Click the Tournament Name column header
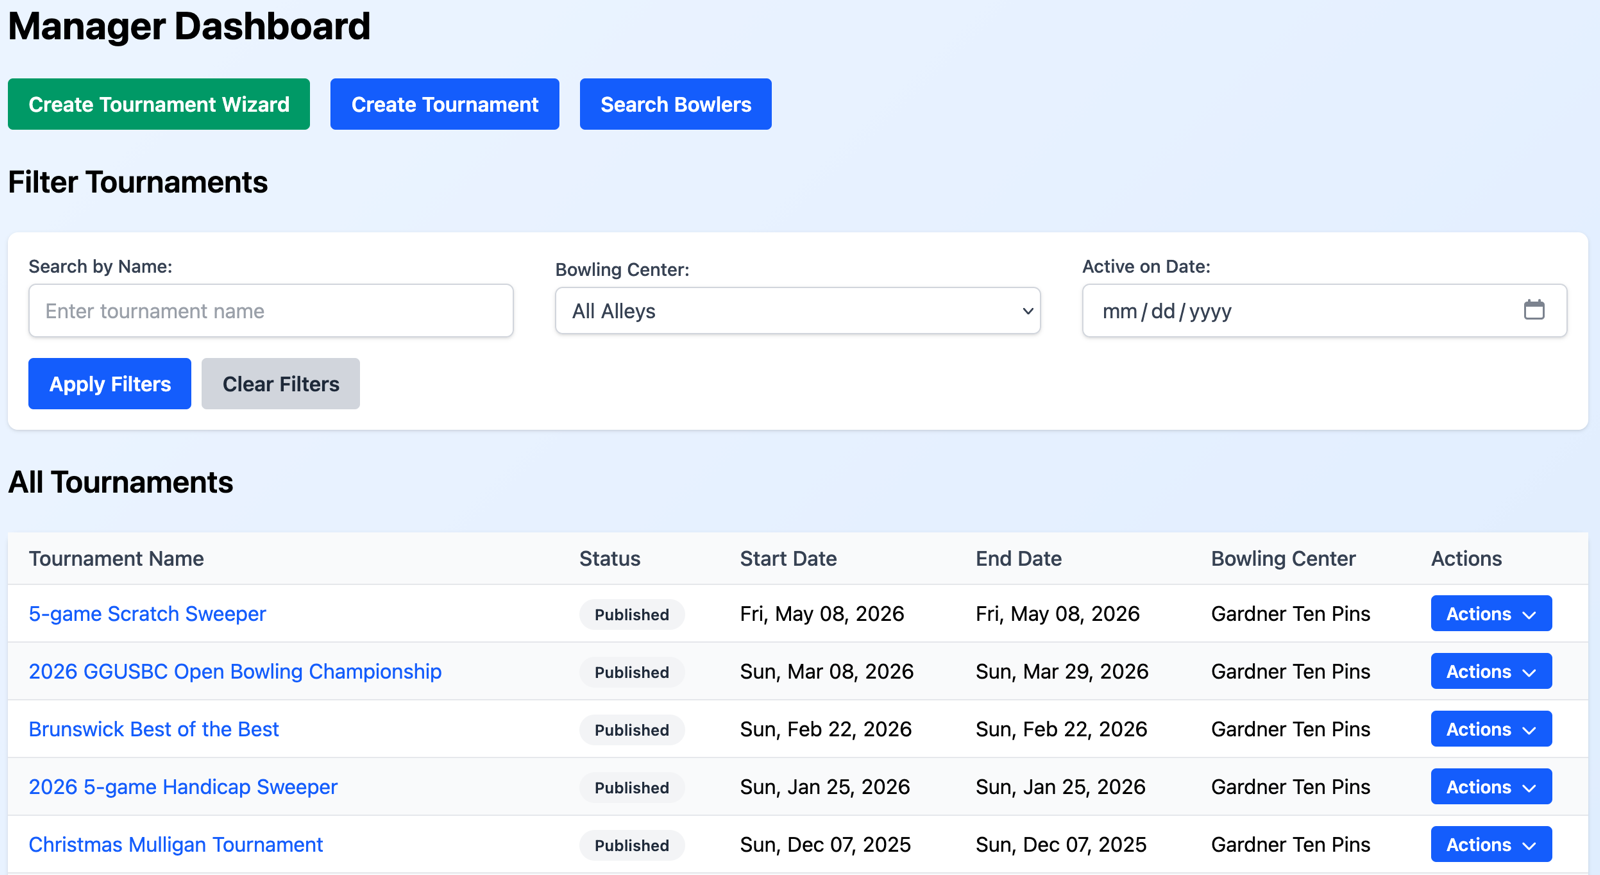 coord(116,559)
